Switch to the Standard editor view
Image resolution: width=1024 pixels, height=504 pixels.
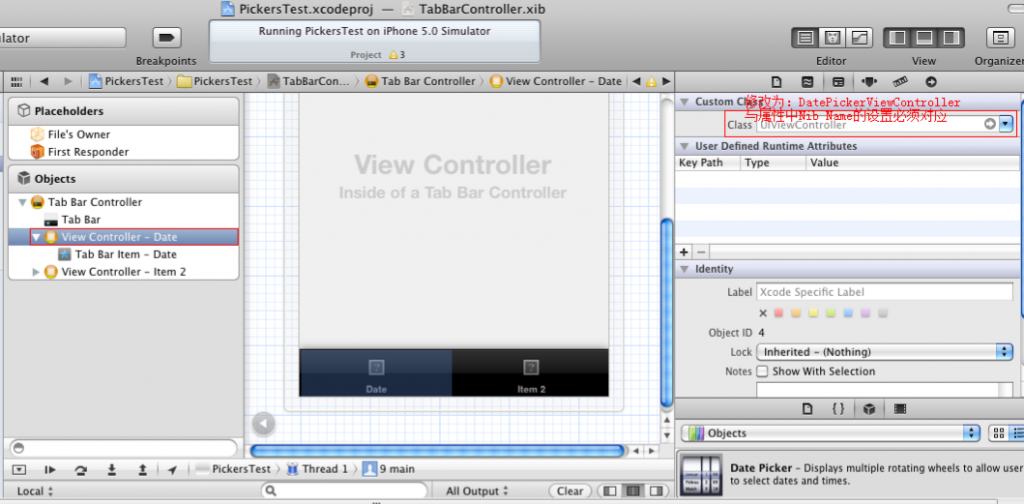click(806, 38)
